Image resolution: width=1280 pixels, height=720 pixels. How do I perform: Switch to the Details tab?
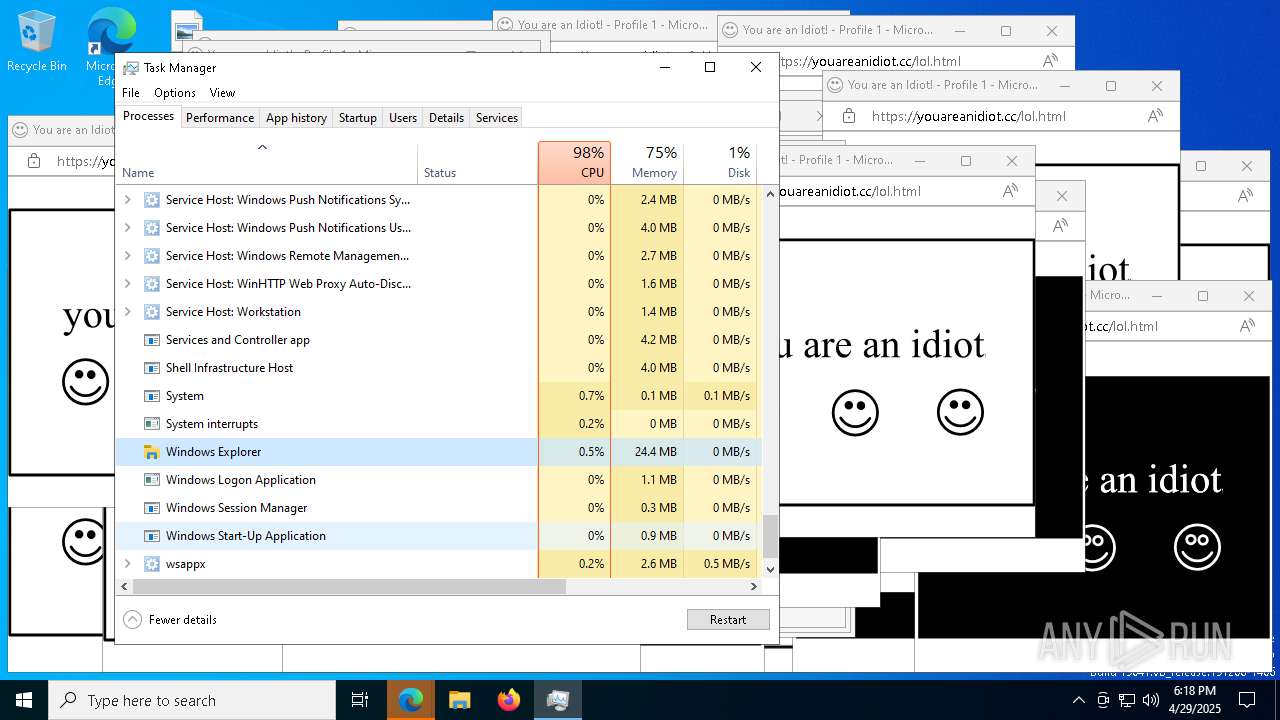pyautogui.click(x=446, y=118)
